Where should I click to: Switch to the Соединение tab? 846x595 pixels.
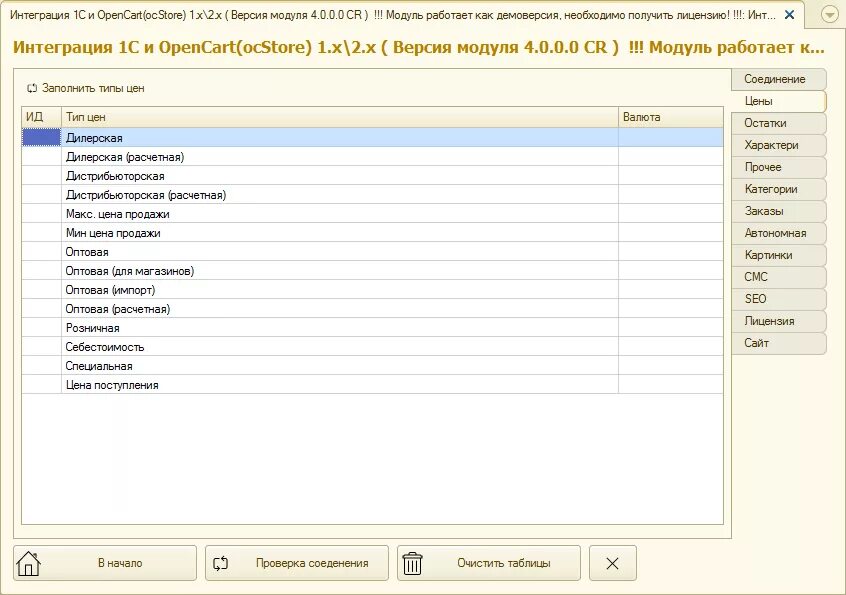tap(778, 79)
